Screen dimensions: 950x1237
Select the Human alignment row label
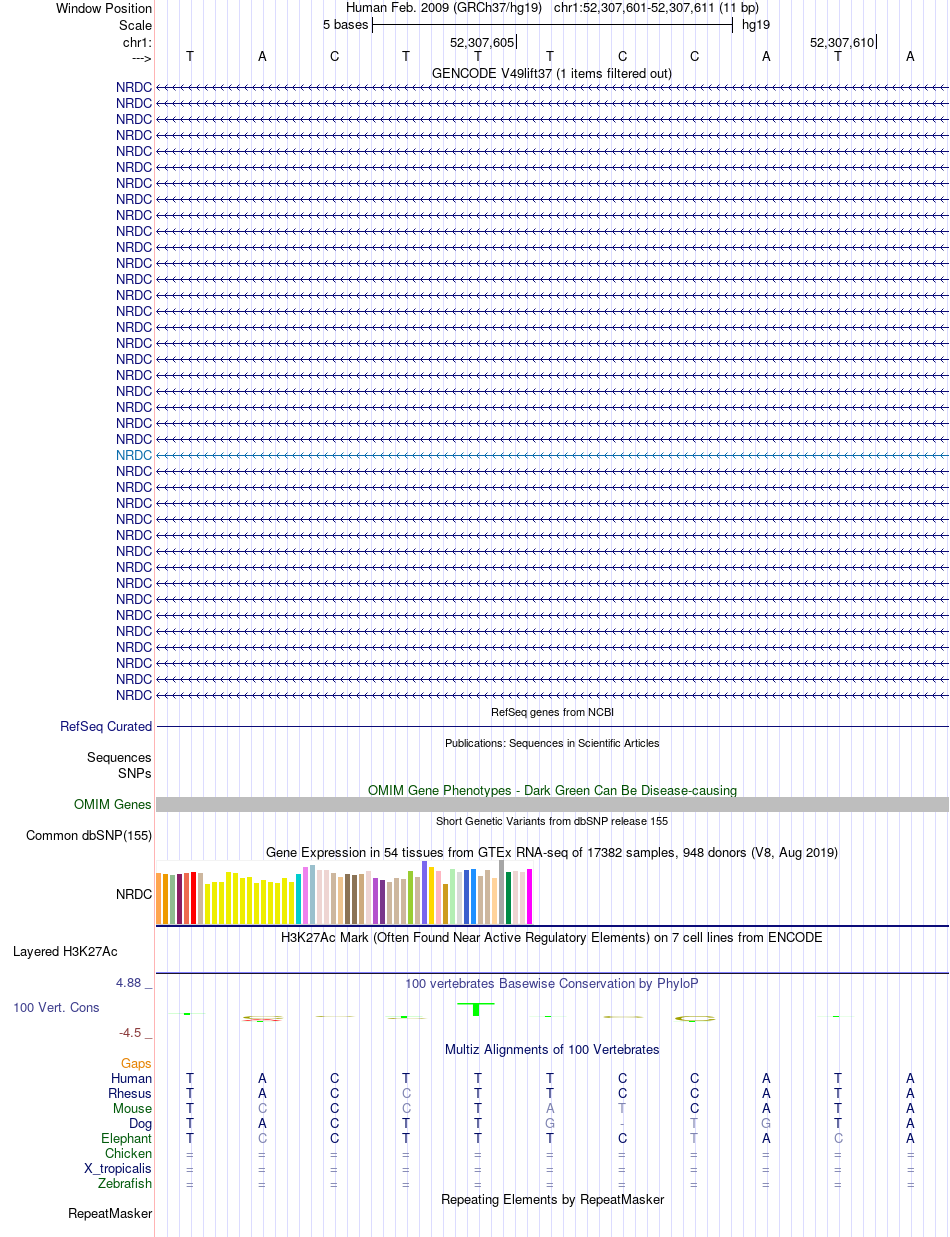point(131,1079)
